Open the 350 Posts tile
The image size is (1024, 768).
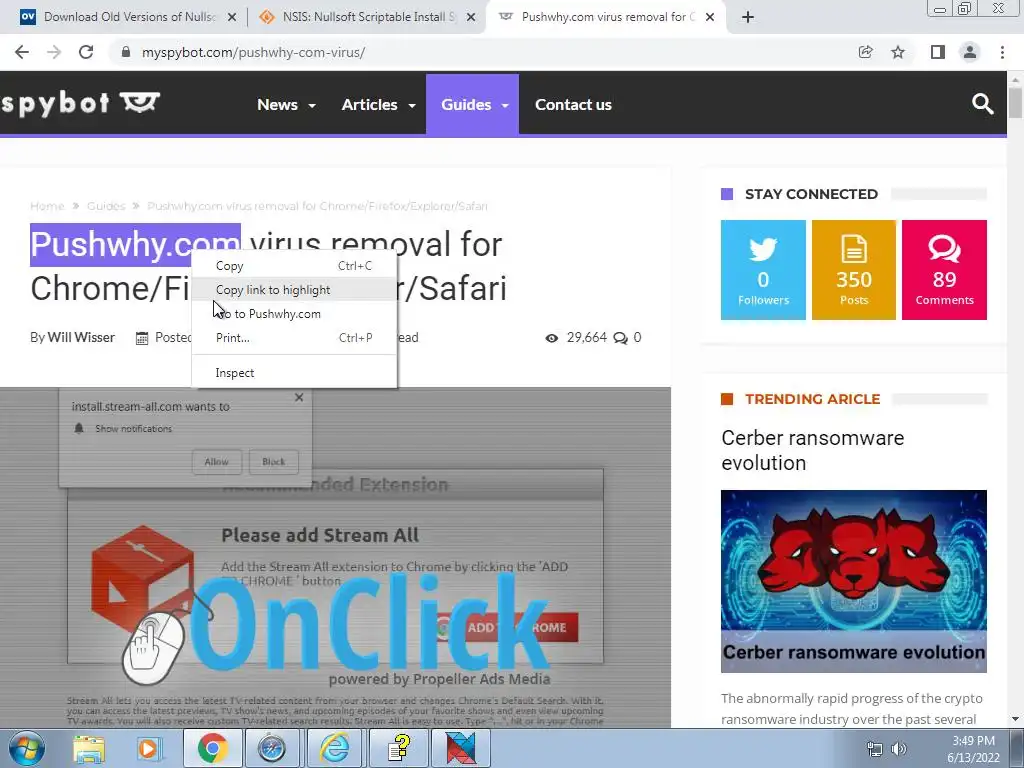coord(854,270)
